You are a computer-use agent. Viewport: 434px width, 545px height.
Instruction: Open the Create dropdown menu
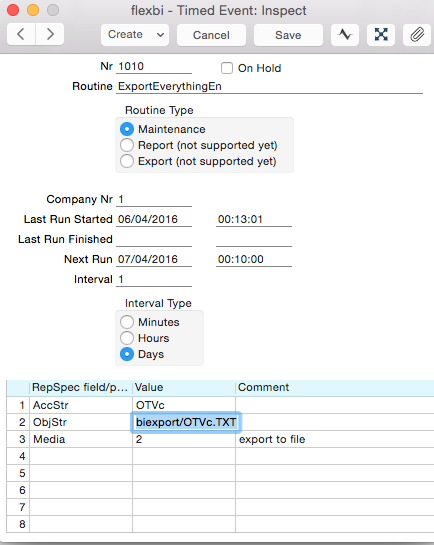[x=135, y=35]
